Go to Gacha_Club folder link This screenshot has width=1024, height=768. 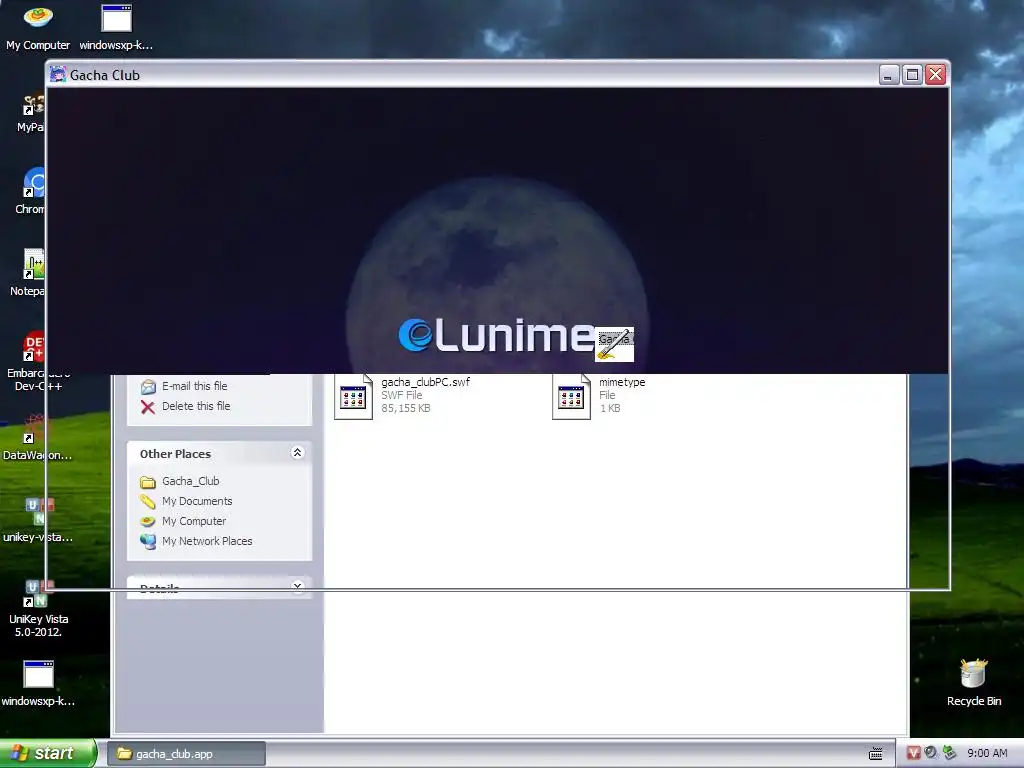coord(191,481)
